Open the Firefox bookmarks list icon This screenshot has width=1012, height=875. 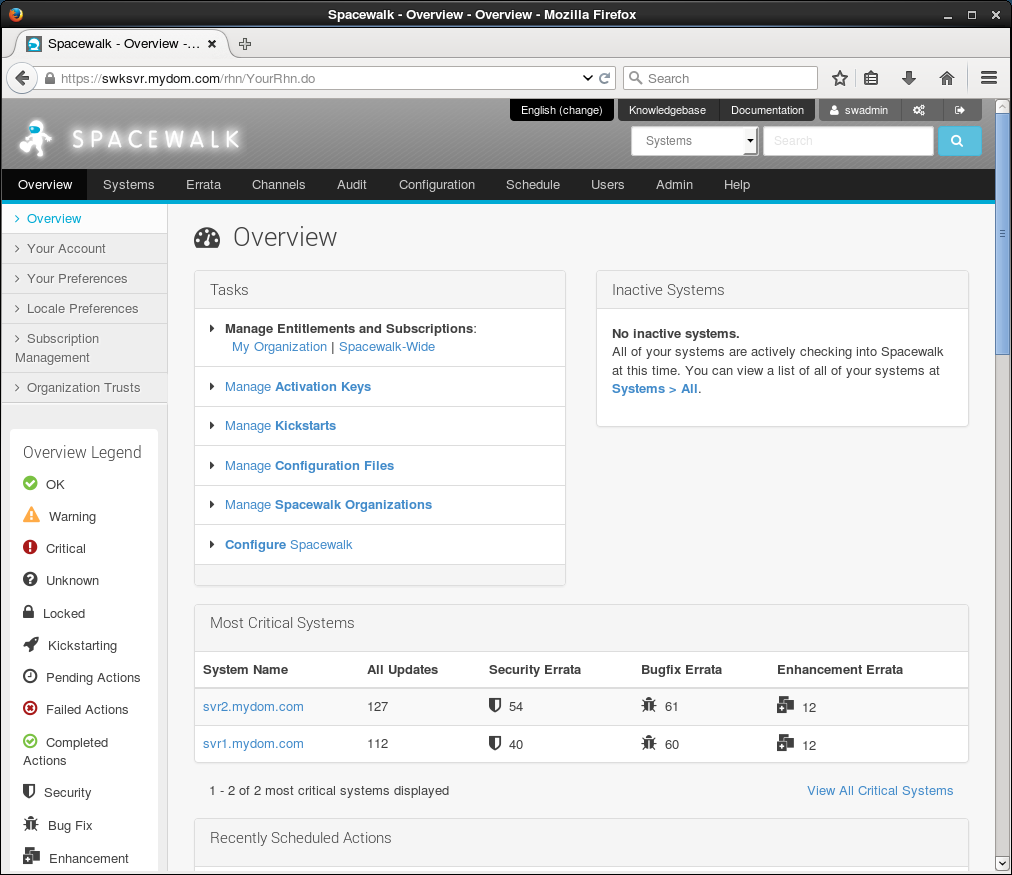pos(871,79)
